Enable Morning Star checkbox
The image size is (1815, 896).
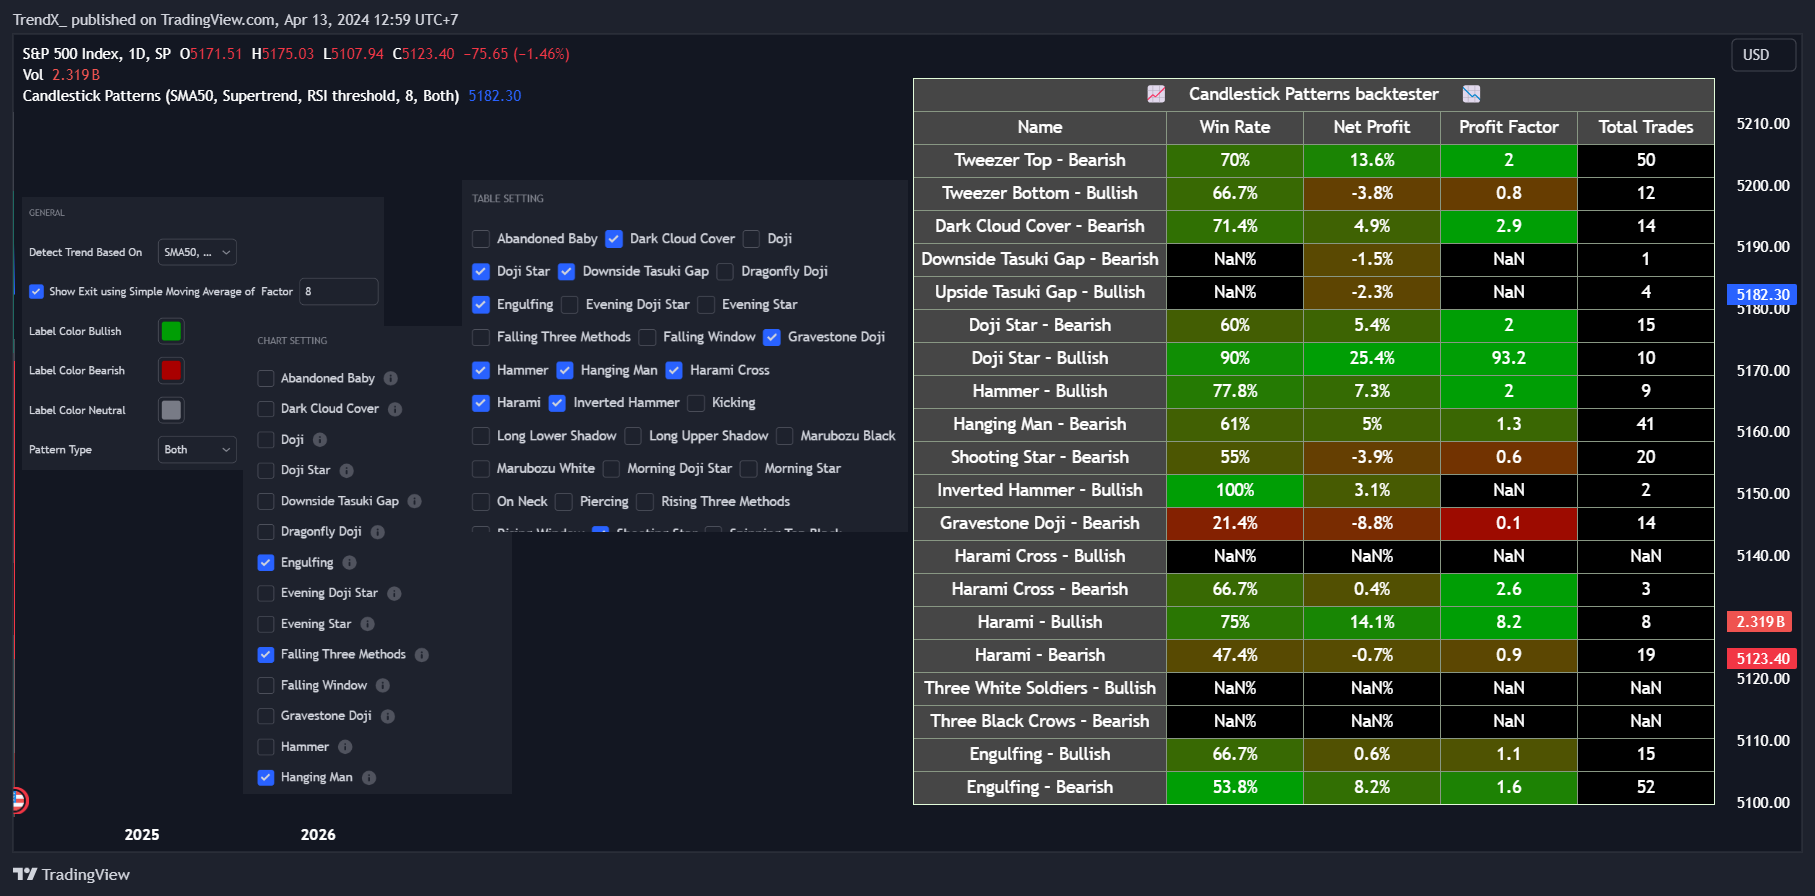(x=748, y=468)
